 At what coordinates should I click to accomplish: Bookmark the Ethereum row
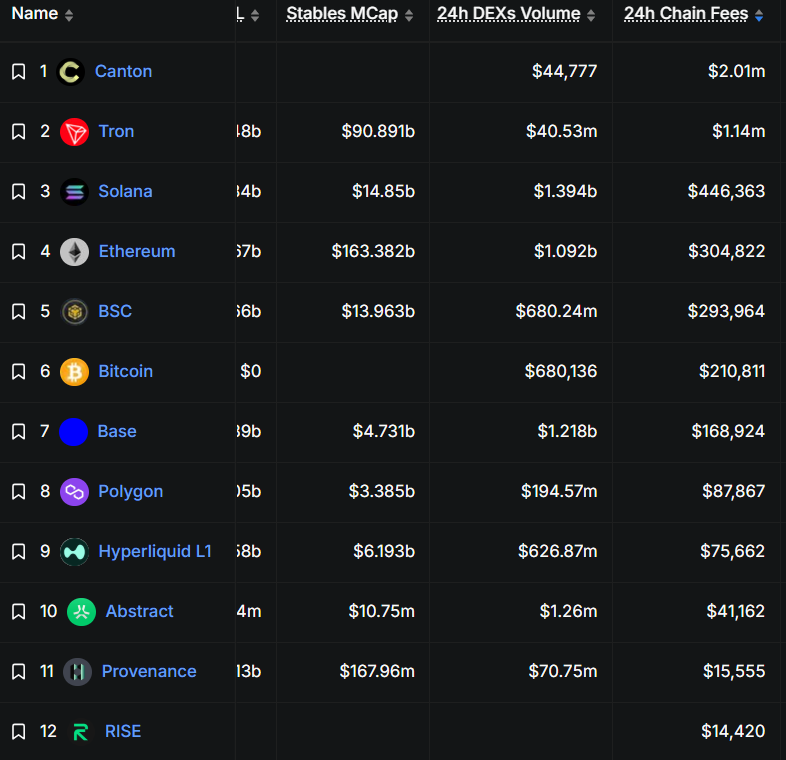pyautogui.click(x=19, y=251)
